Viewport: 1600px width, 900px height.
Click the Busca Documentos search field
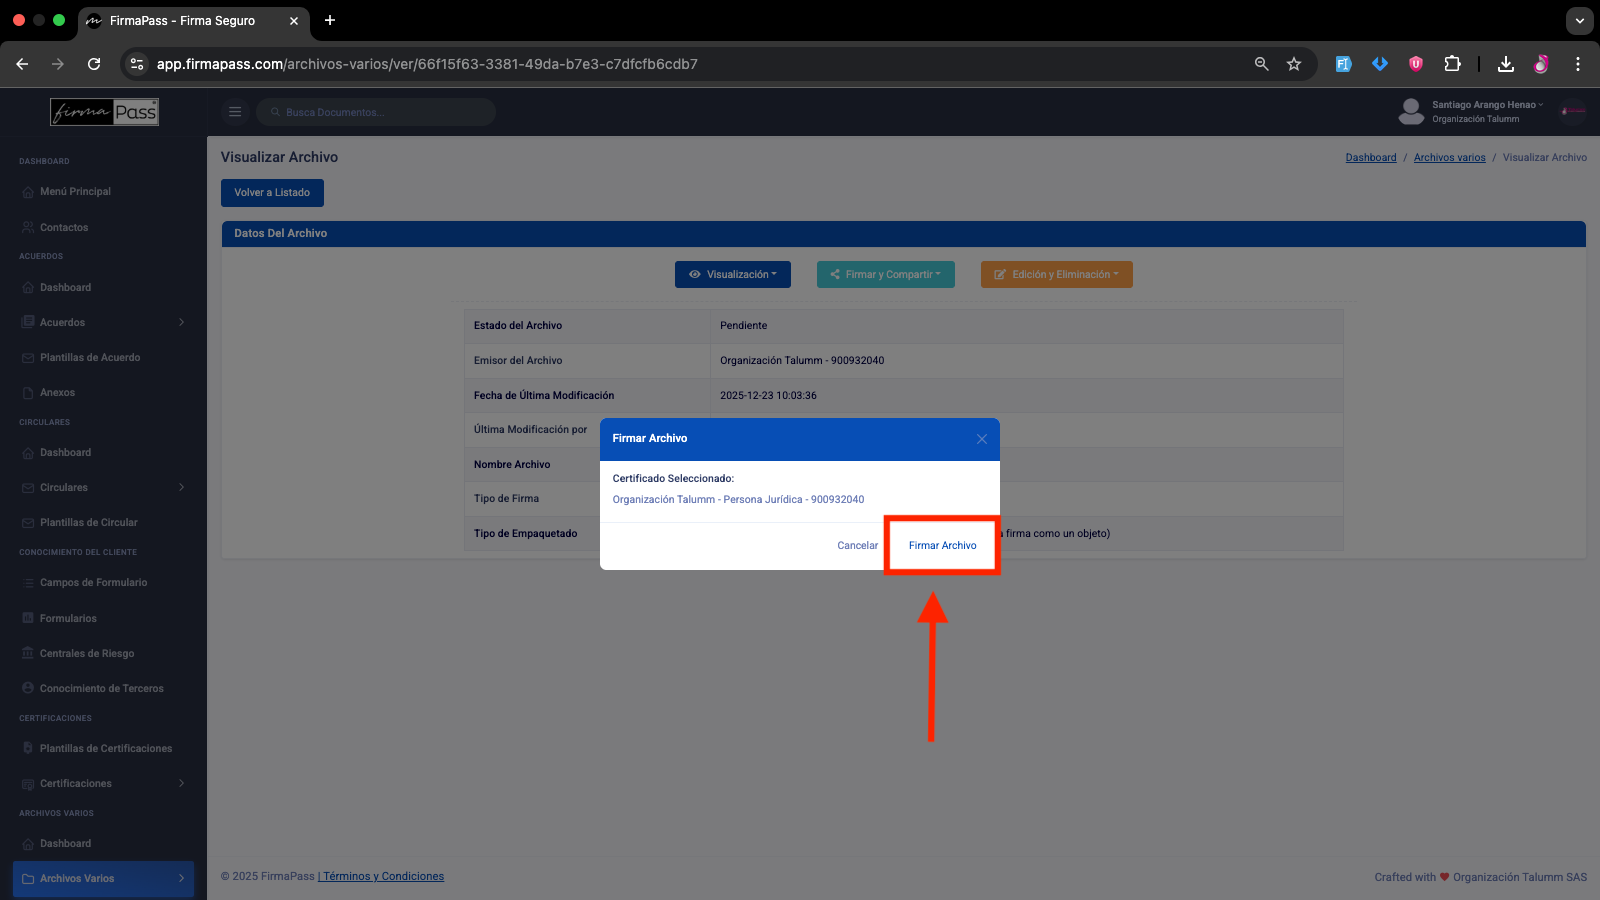point(376,112)
